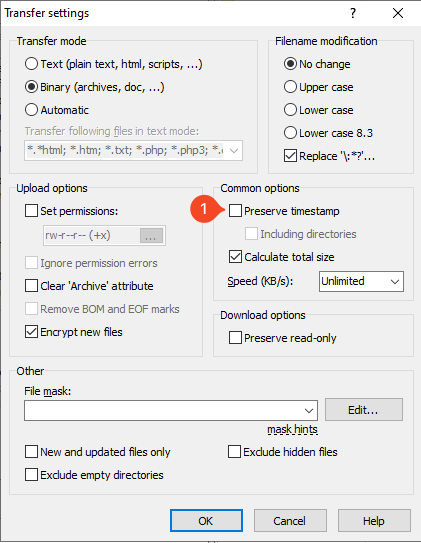Choose Upper case filename modification
The width and height of the screenshot is (421, 543).
click(290, 87)
